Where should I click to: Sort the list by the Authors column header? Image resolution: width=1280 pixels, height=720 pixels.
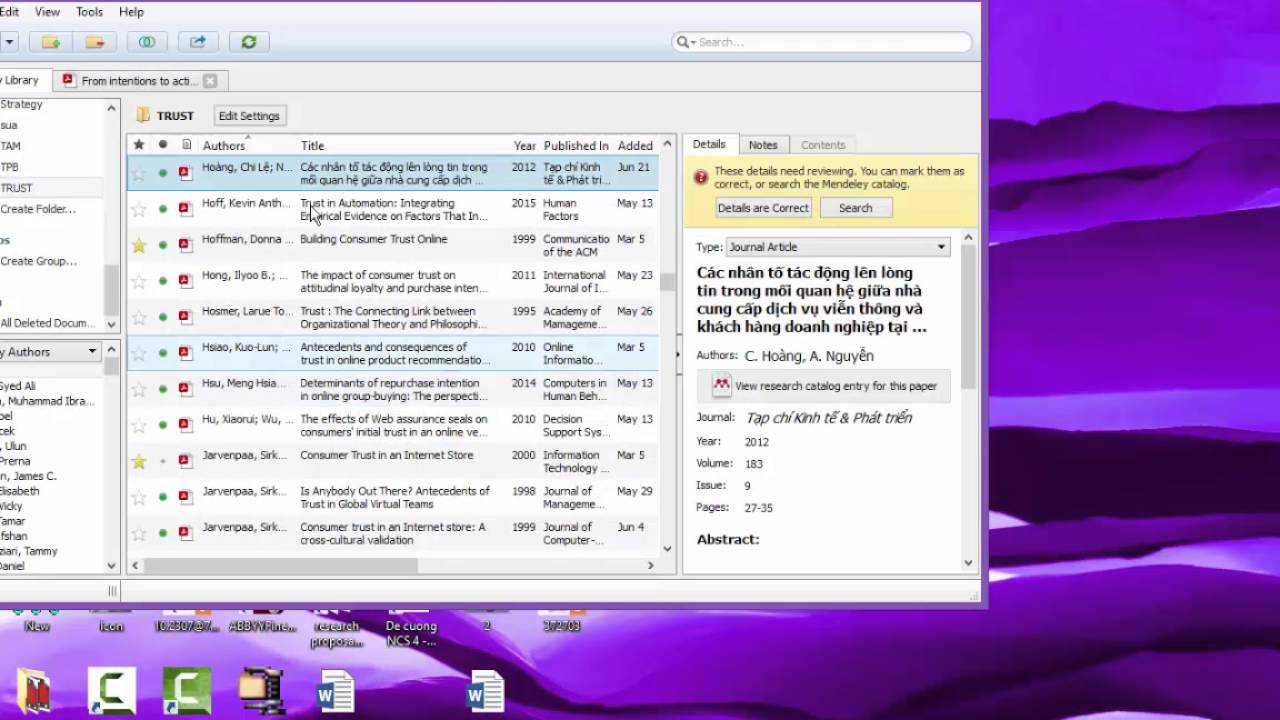click(224, 145)
